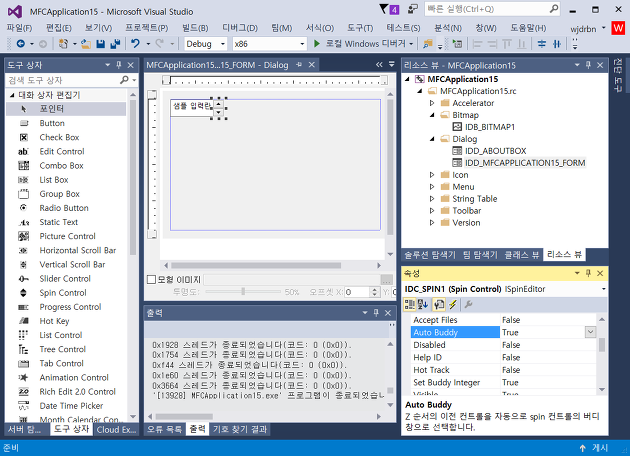Switch to the 솔루션 탐색기 tab

(x=430, y=254)
